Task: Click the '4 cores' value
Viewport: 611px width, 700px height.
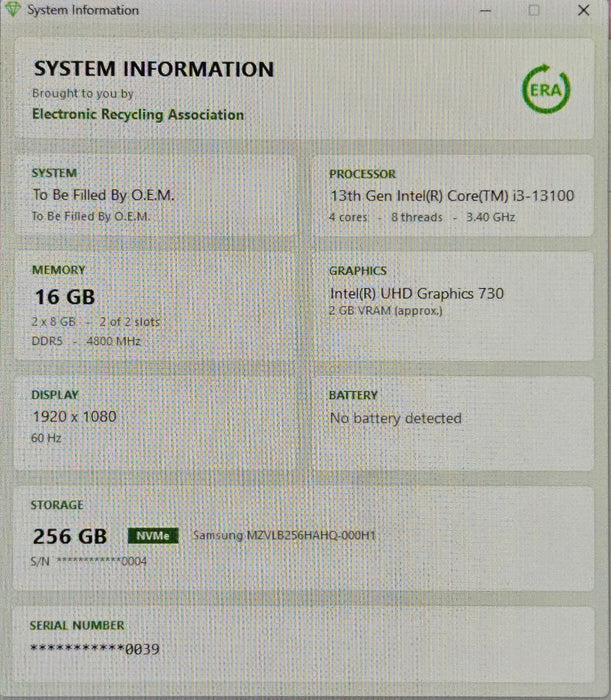Action: (x=348, y=217)
